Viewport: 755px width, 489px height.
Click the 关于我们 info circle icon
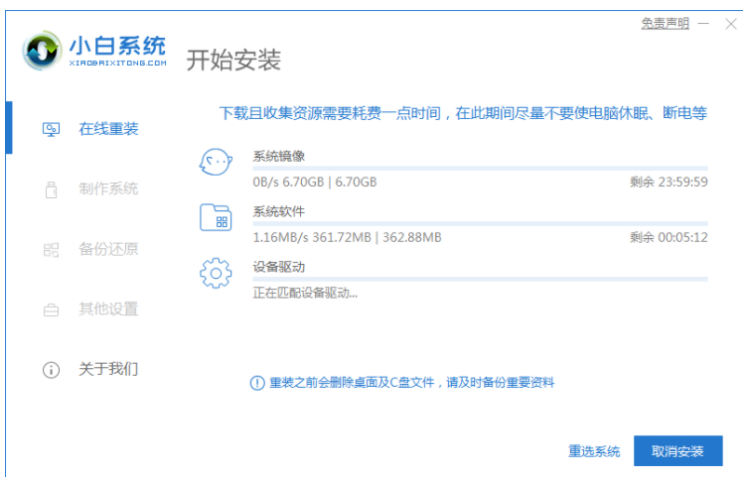click(x=51, y=370)
